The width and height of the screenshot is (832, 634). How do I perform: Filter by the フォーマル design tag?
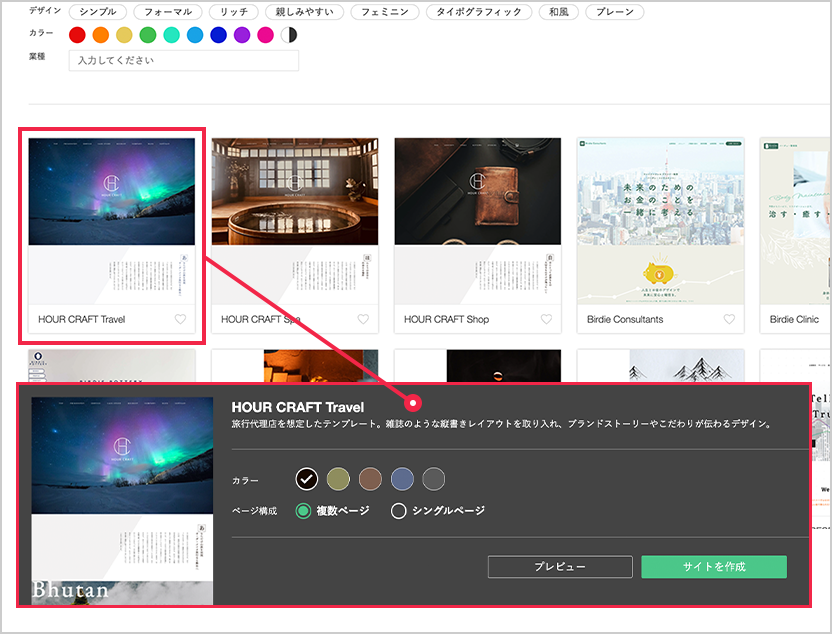[167, 13]
